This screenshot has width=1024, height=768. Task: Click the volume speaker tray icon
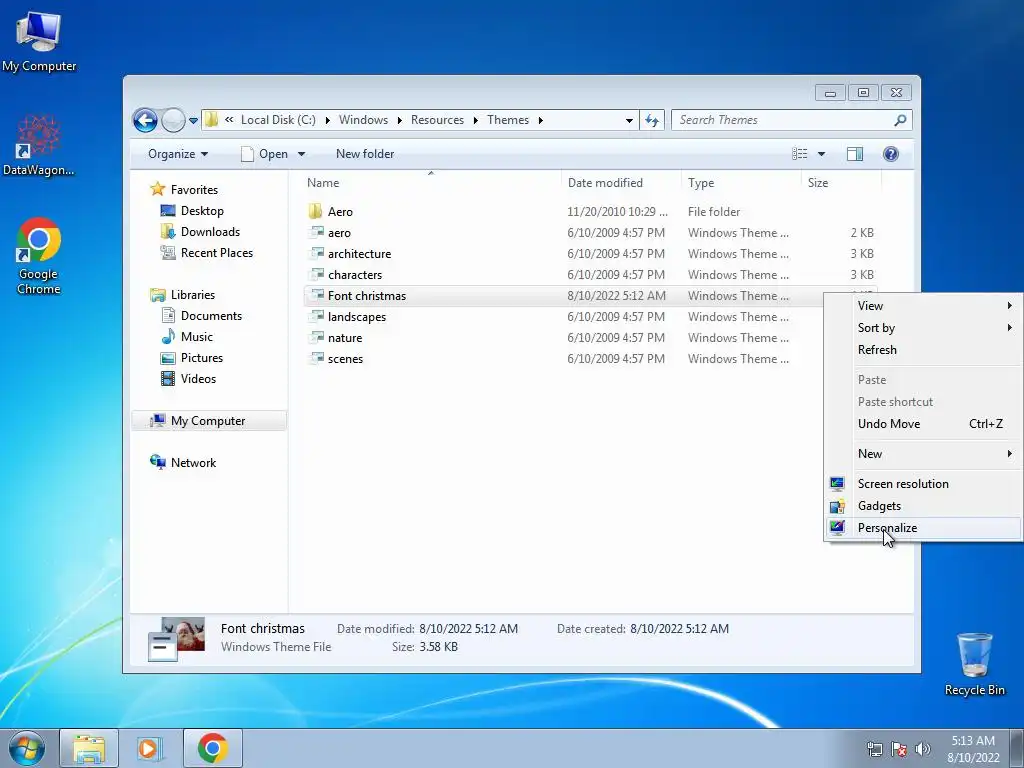[923, 749]
